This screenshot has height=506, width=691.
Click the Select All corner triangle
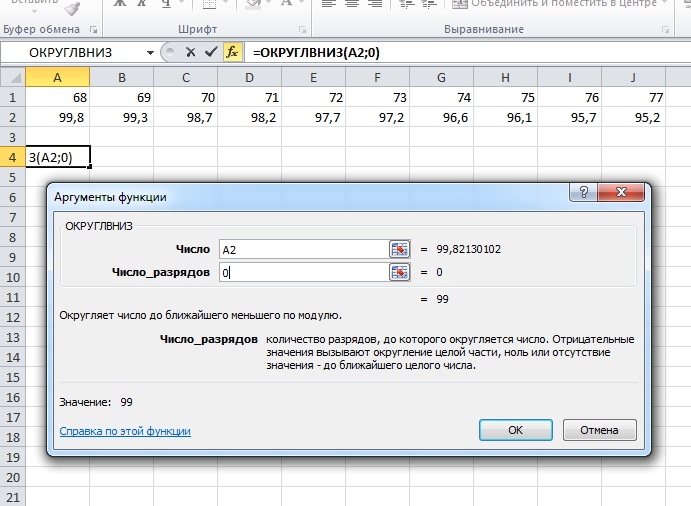click(x=13, y=78)
